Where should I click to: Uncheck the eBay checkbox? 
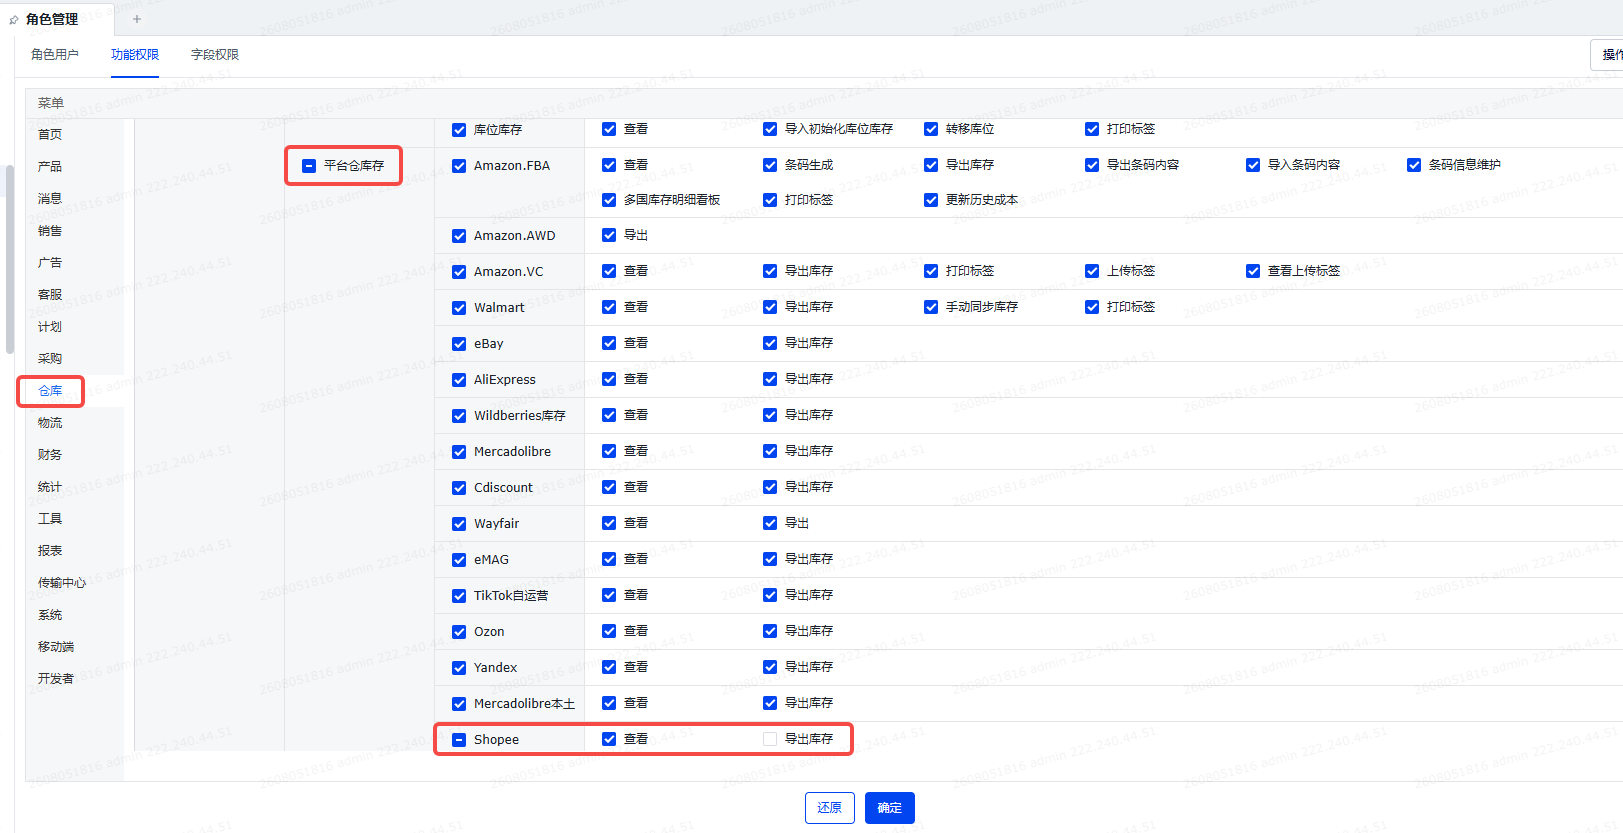click(x=459, y=344)
